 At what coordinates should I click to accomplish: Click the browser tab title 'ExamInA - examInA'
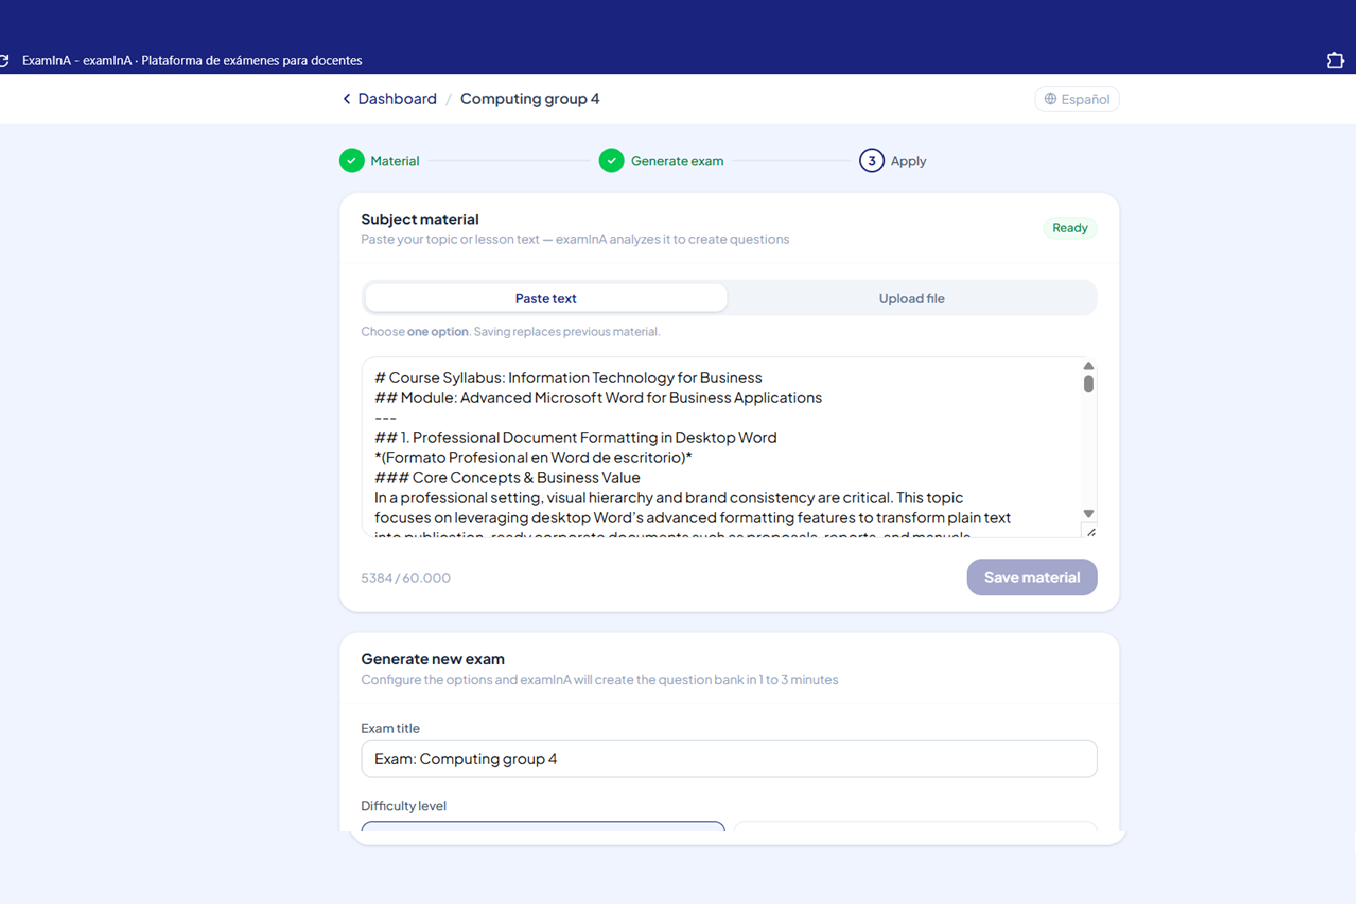tap(192, 61)
